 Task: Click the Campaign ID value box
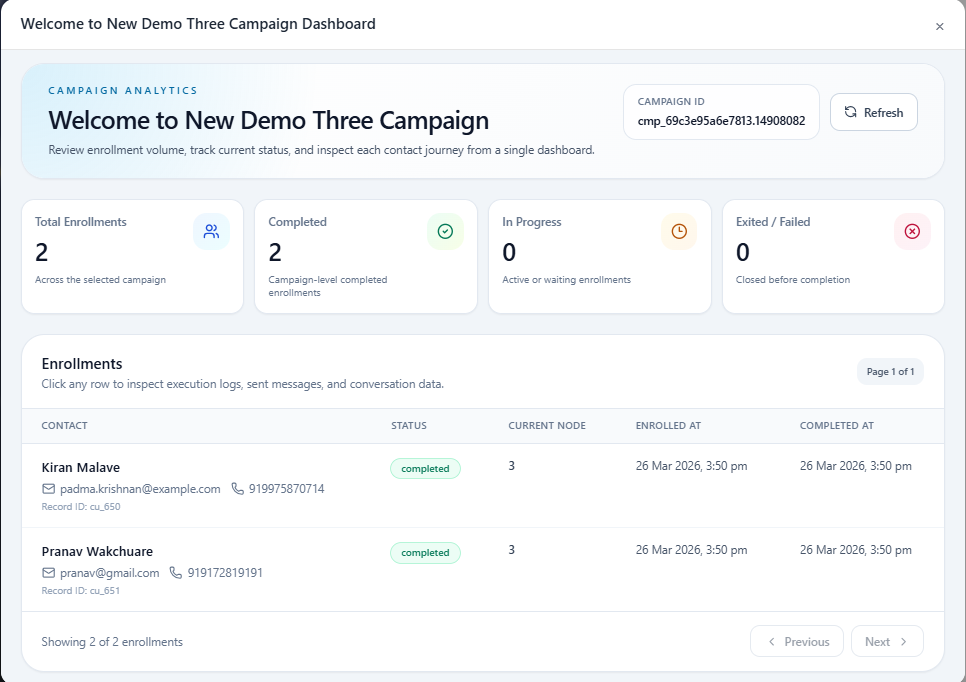(x=721, y=112)
